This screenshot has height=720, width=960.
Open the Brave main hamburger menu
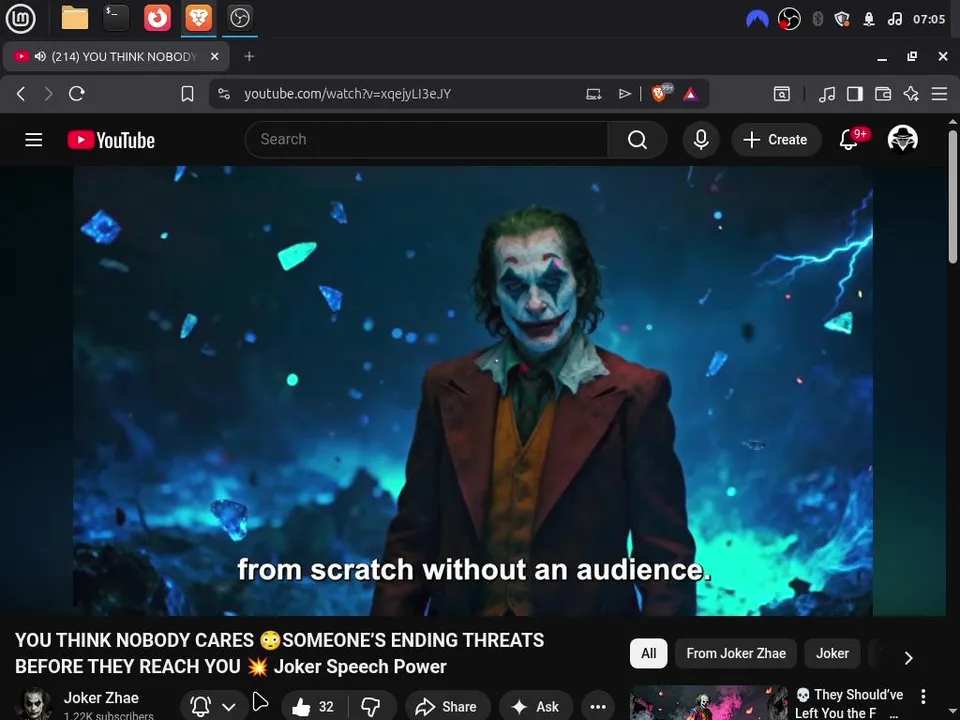pos(939,94)
